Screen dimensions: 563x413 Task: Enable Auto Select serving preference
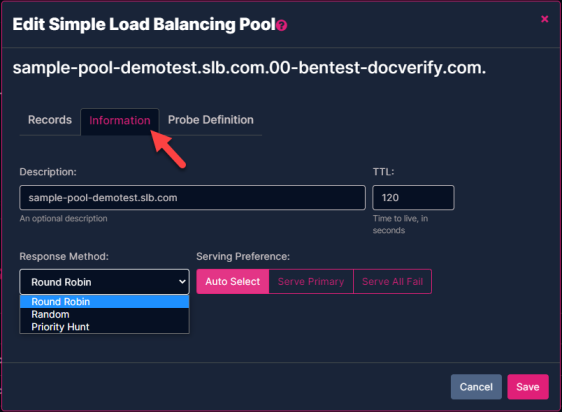pyautogui.click(x=233, y=282)
